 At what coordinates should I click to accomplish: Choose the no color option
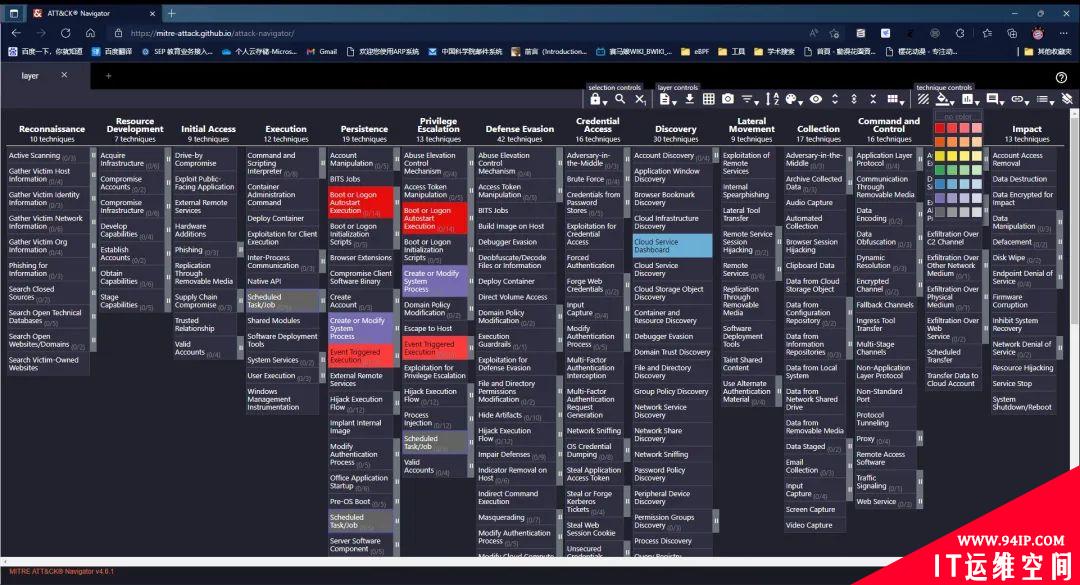tap(958, 116)
